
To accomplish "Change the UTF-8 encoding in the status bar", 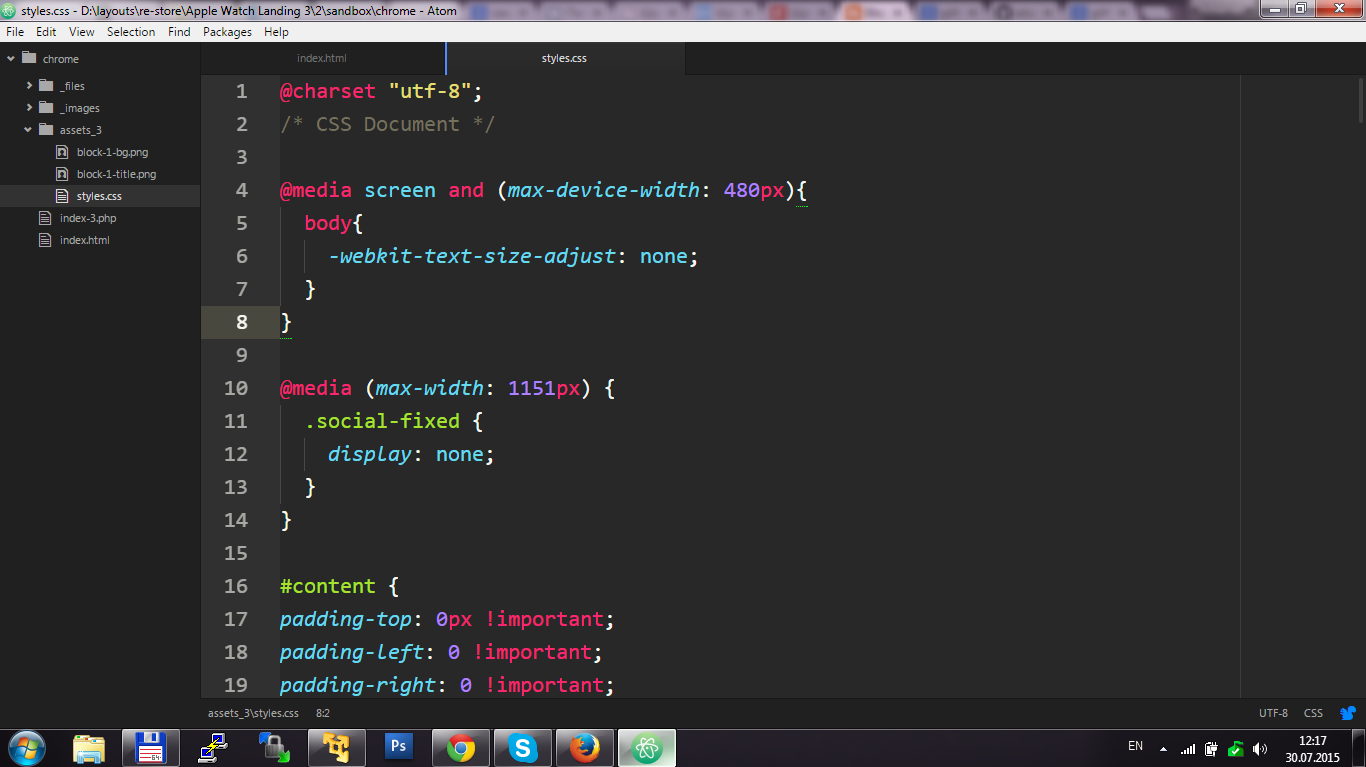I will coord(1273,713).
